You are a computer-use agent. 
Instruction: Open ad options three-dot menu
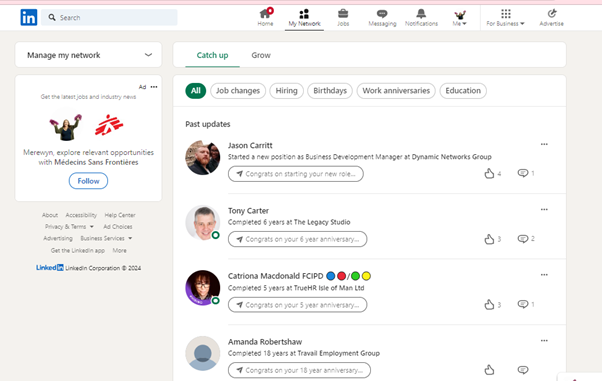pyautogui.click(x=154, y=87)
